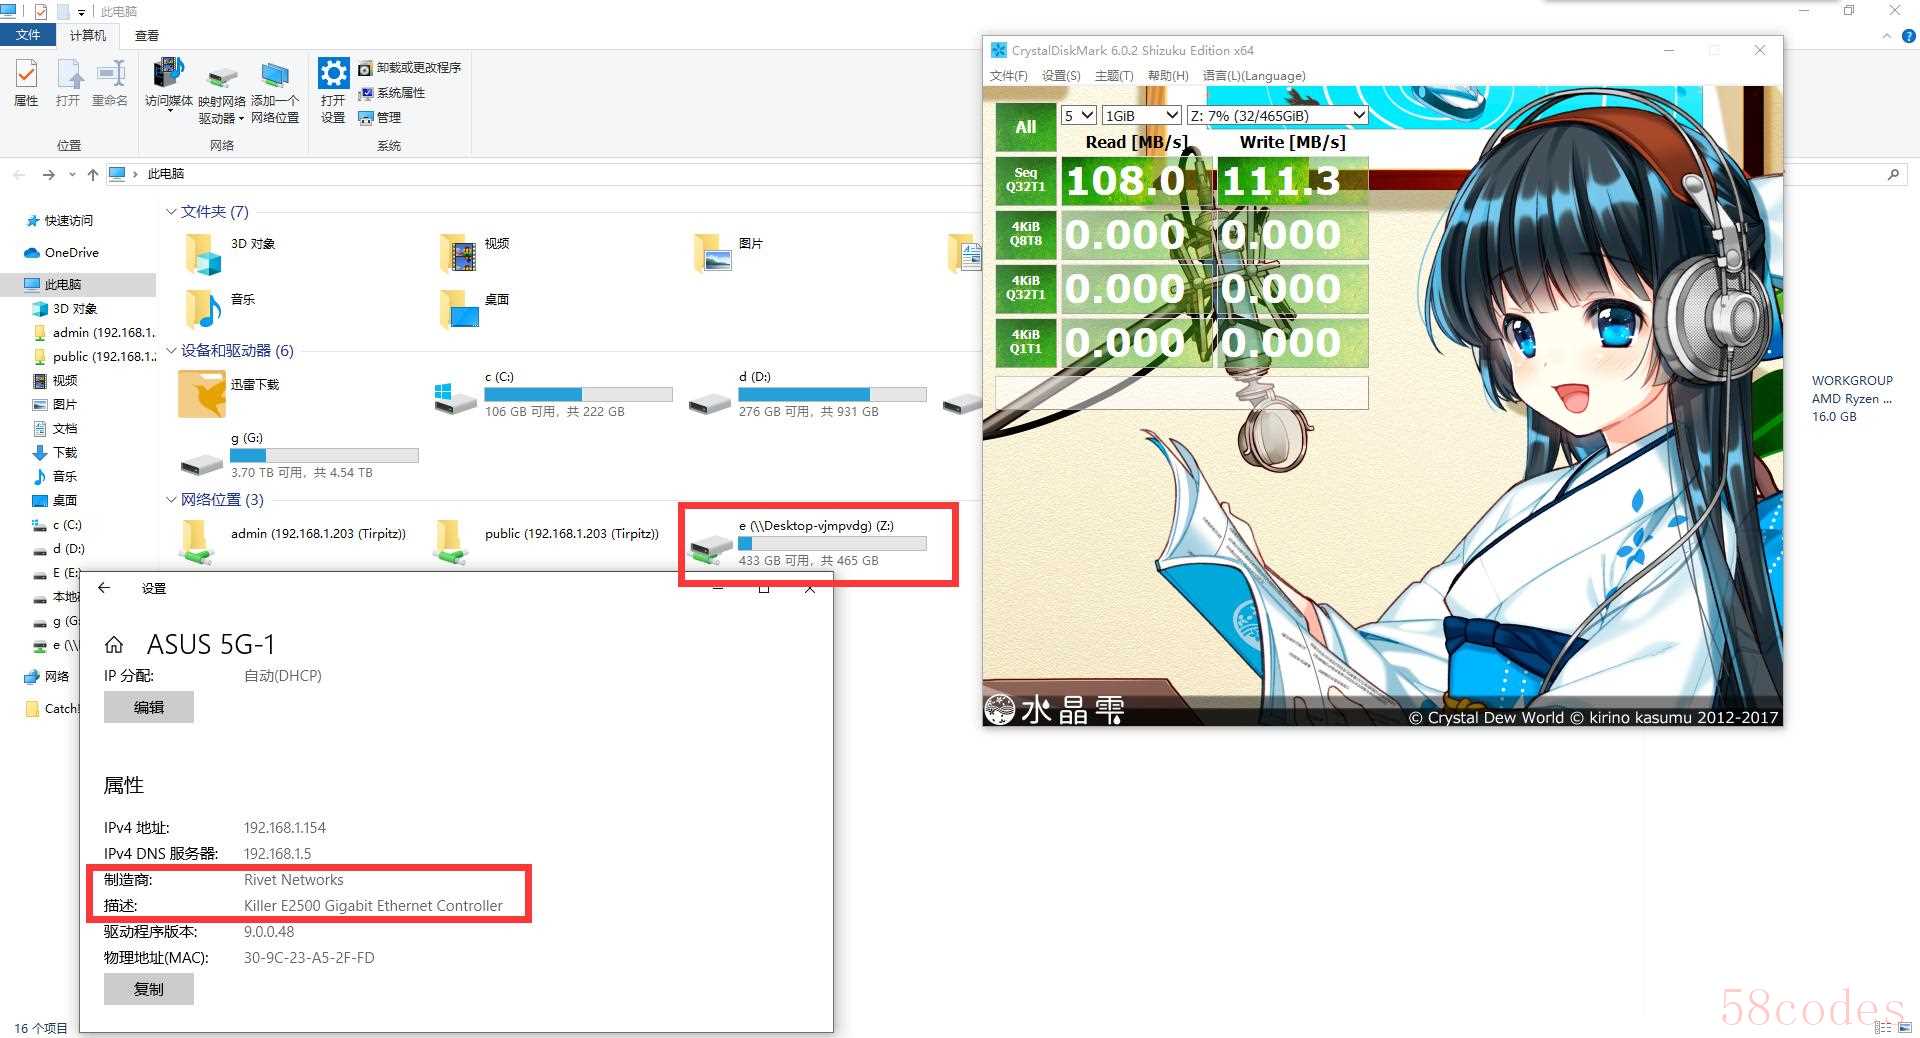The width and height of the screenshot is (1920, 1038).
Task: Click the comment box below the CrystalDiskMark results
Action: pos(1182,392)
